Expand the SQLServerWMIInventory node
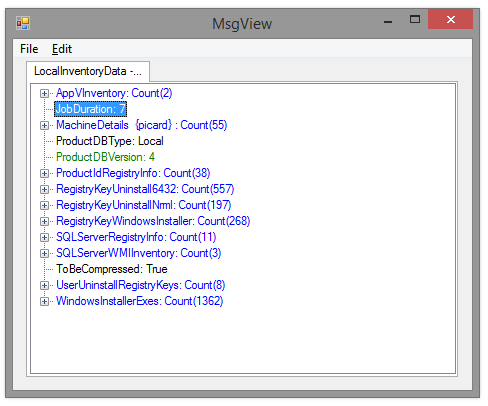The width and height of the screenshot is (488, 406). 44,253
